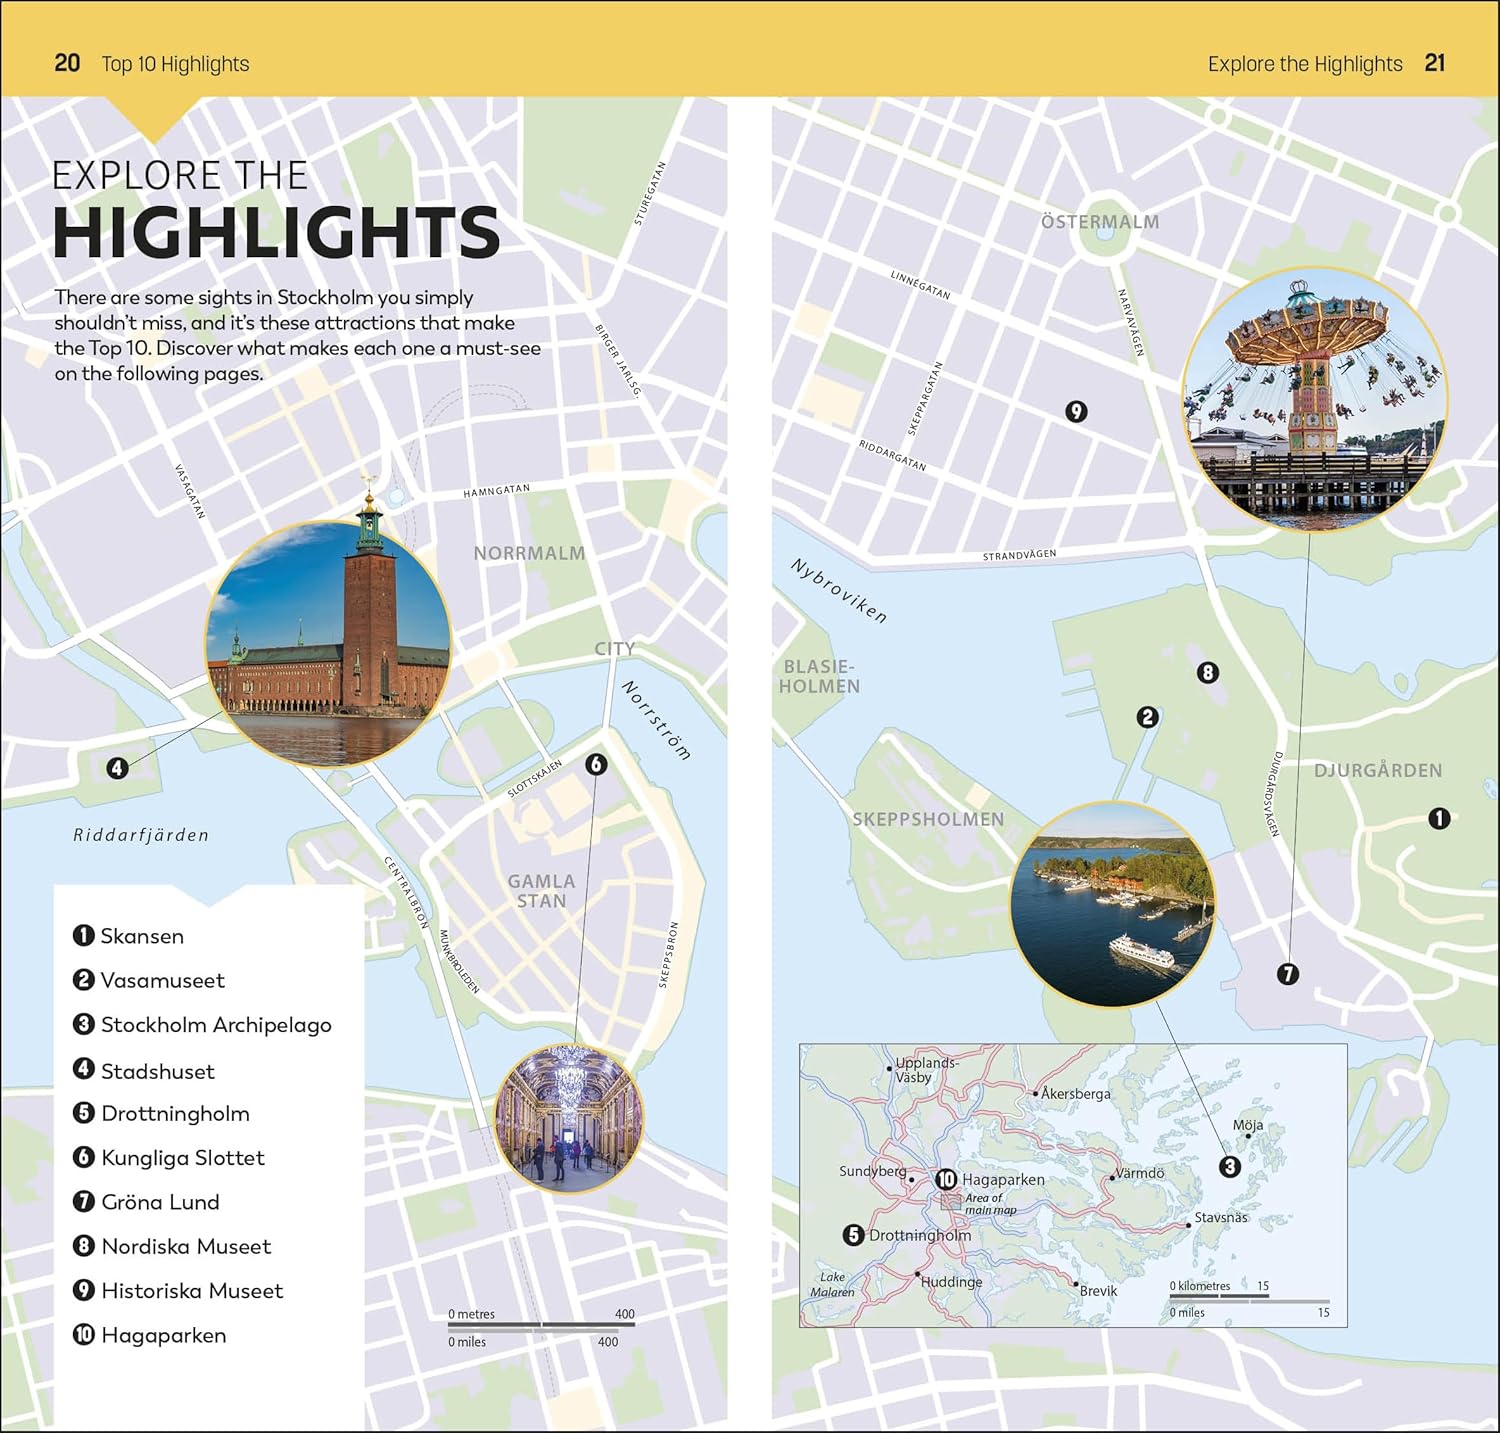Screen dimensions: 1500x1433
Task: Select map marker 1 beside the Djurgården label
Action: click(x=1439, y=819)
